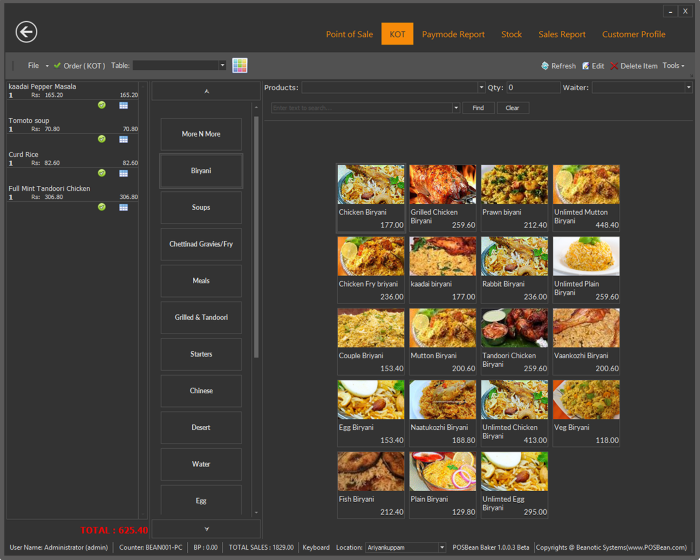
Task: Click grid icon under kaadai Pepper Masala
Action: coord(124,105)
